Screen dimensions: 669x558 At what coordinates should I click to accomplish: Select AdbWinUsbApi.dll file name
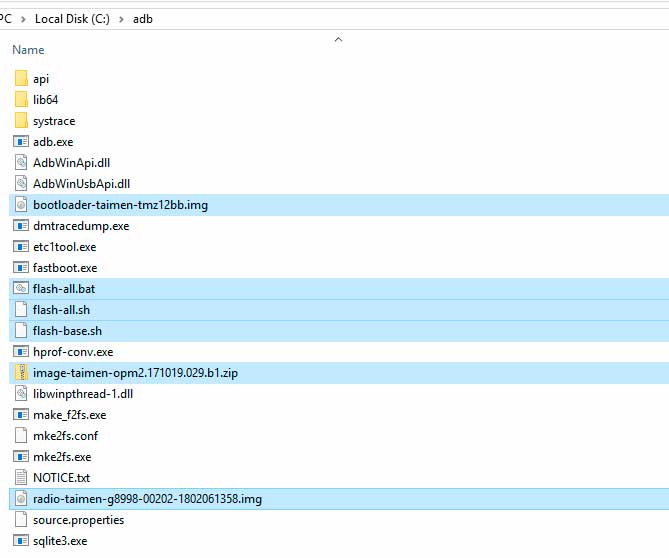(81, 183)
